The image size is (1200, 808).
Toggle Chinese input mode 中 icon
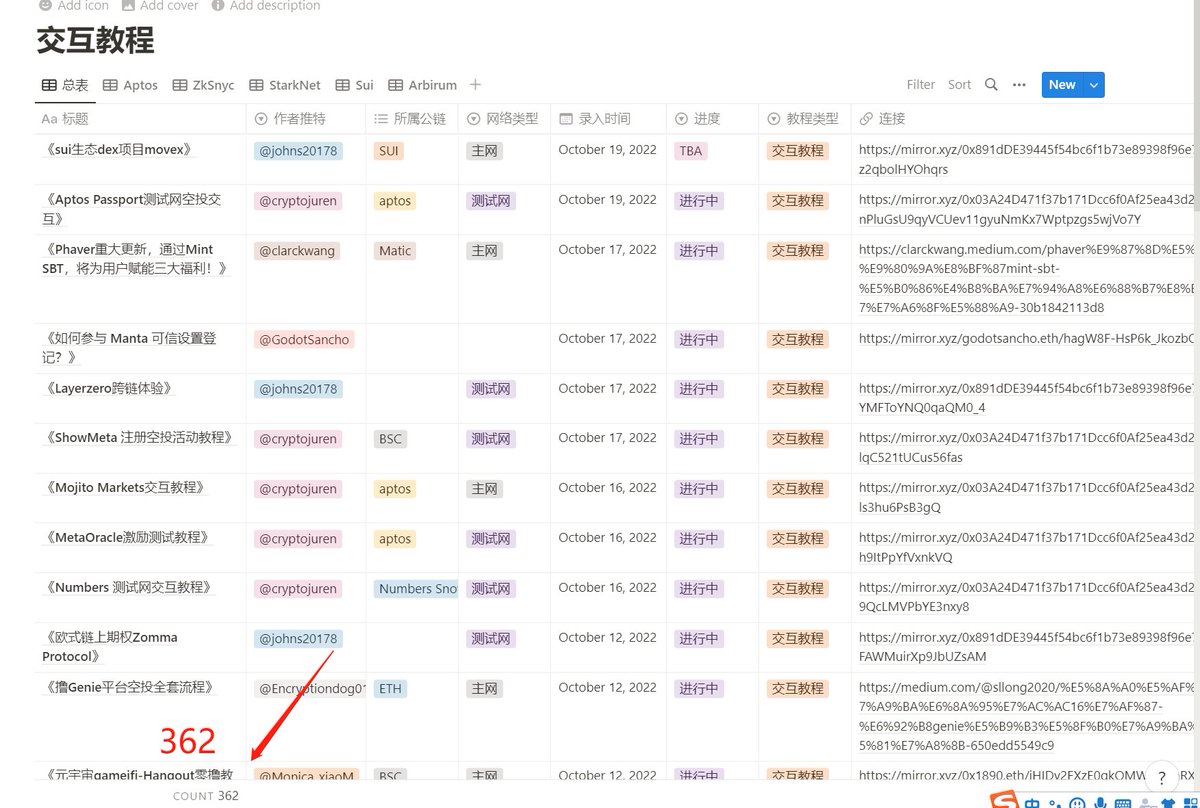pos(1030,802)
